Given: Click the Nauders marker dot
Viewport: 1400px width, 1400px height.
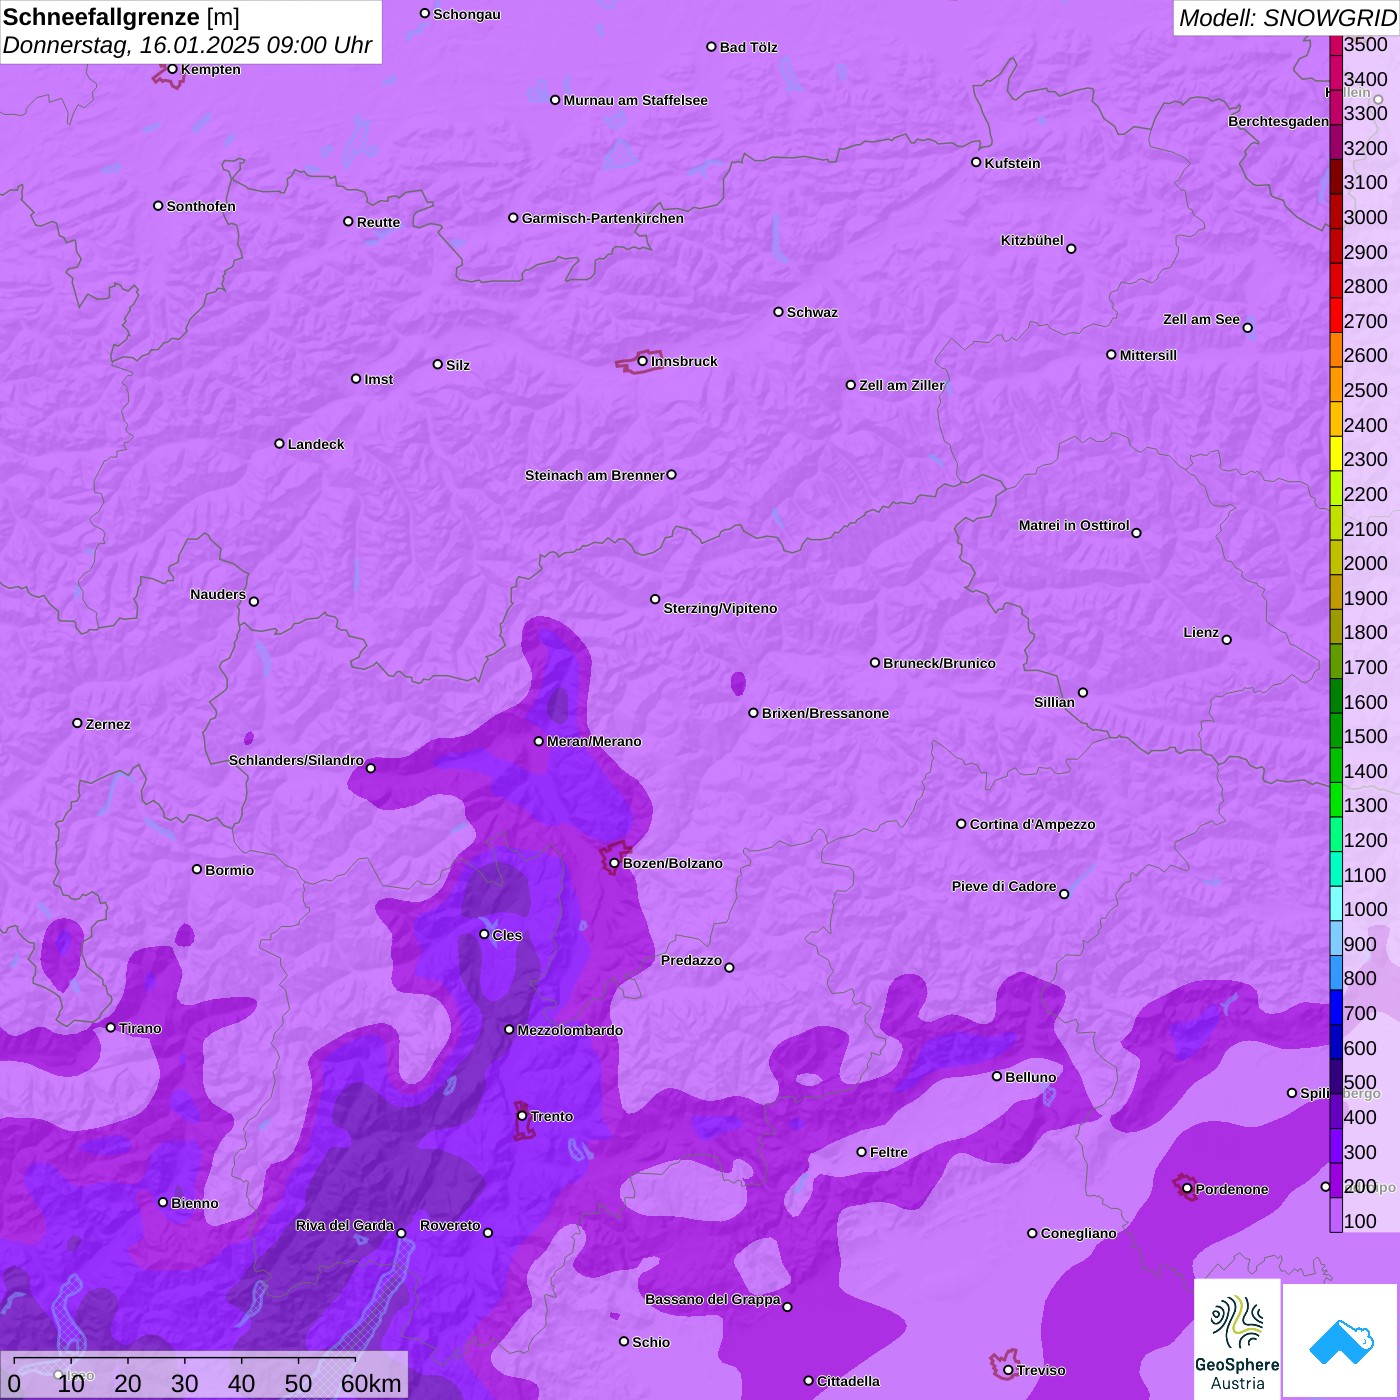Looking at the screenshot, I should [x=254, y=601].
